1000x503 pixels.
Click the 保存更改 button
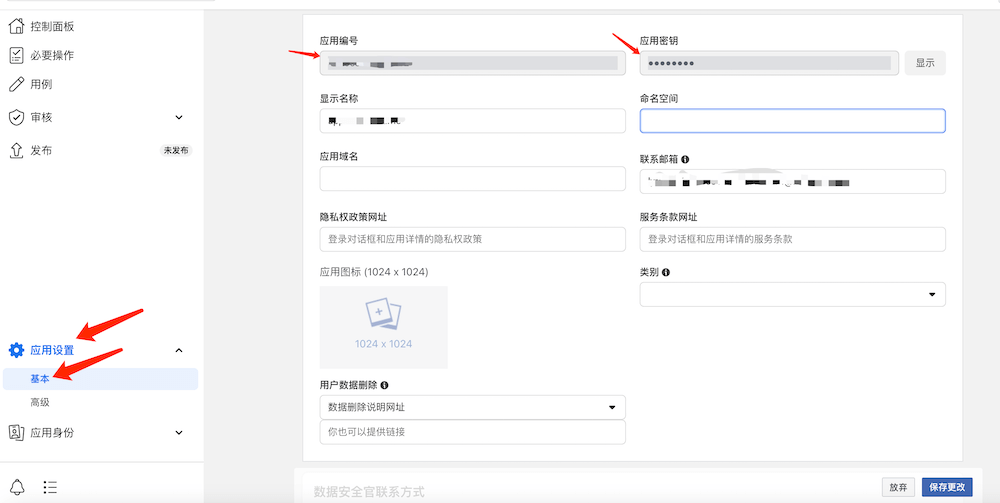click(945, 487)
